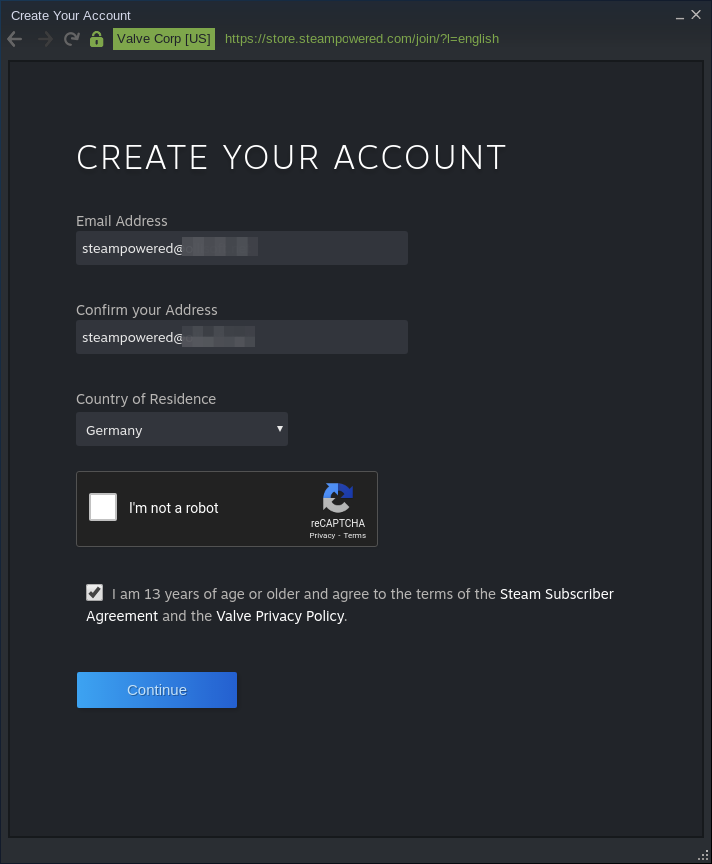Click the Country of Residence label
Image resolution: width=712 pixels, height=864 pixels.
point(146,399)
